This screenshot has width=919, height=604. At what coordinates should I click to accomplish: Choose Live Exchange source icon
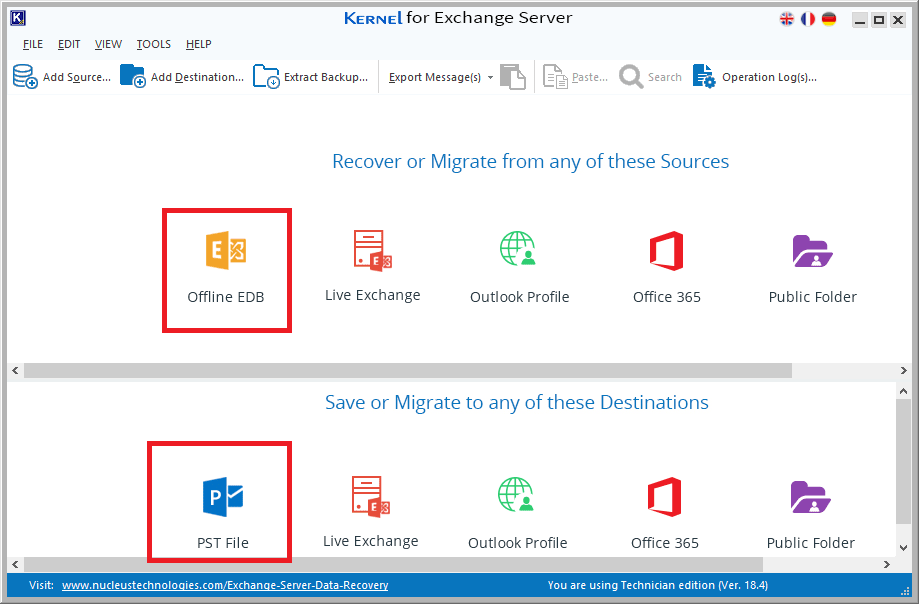coord(373,250)
